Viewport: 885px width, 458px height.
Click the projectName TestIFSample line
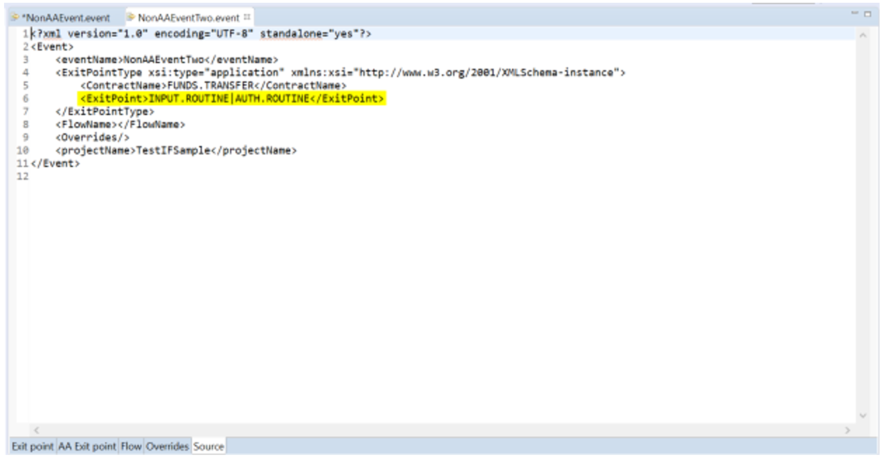tap(176, 151)
